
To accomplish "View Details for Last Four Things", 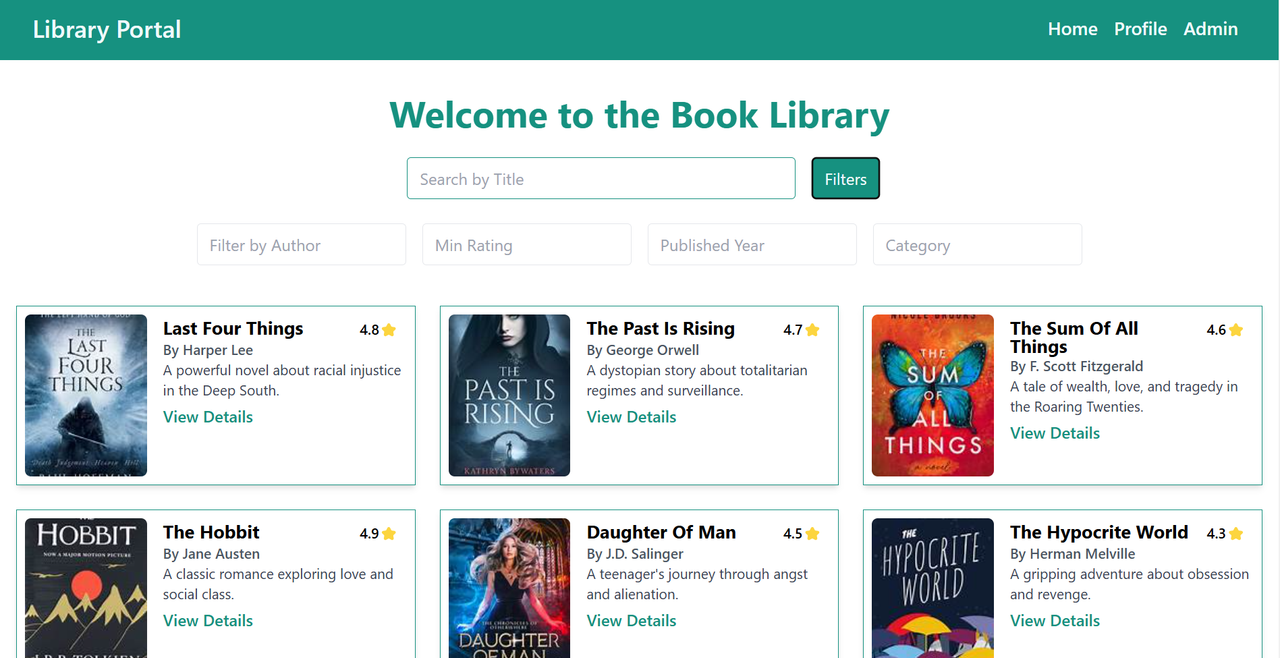I will click(208, 417).
